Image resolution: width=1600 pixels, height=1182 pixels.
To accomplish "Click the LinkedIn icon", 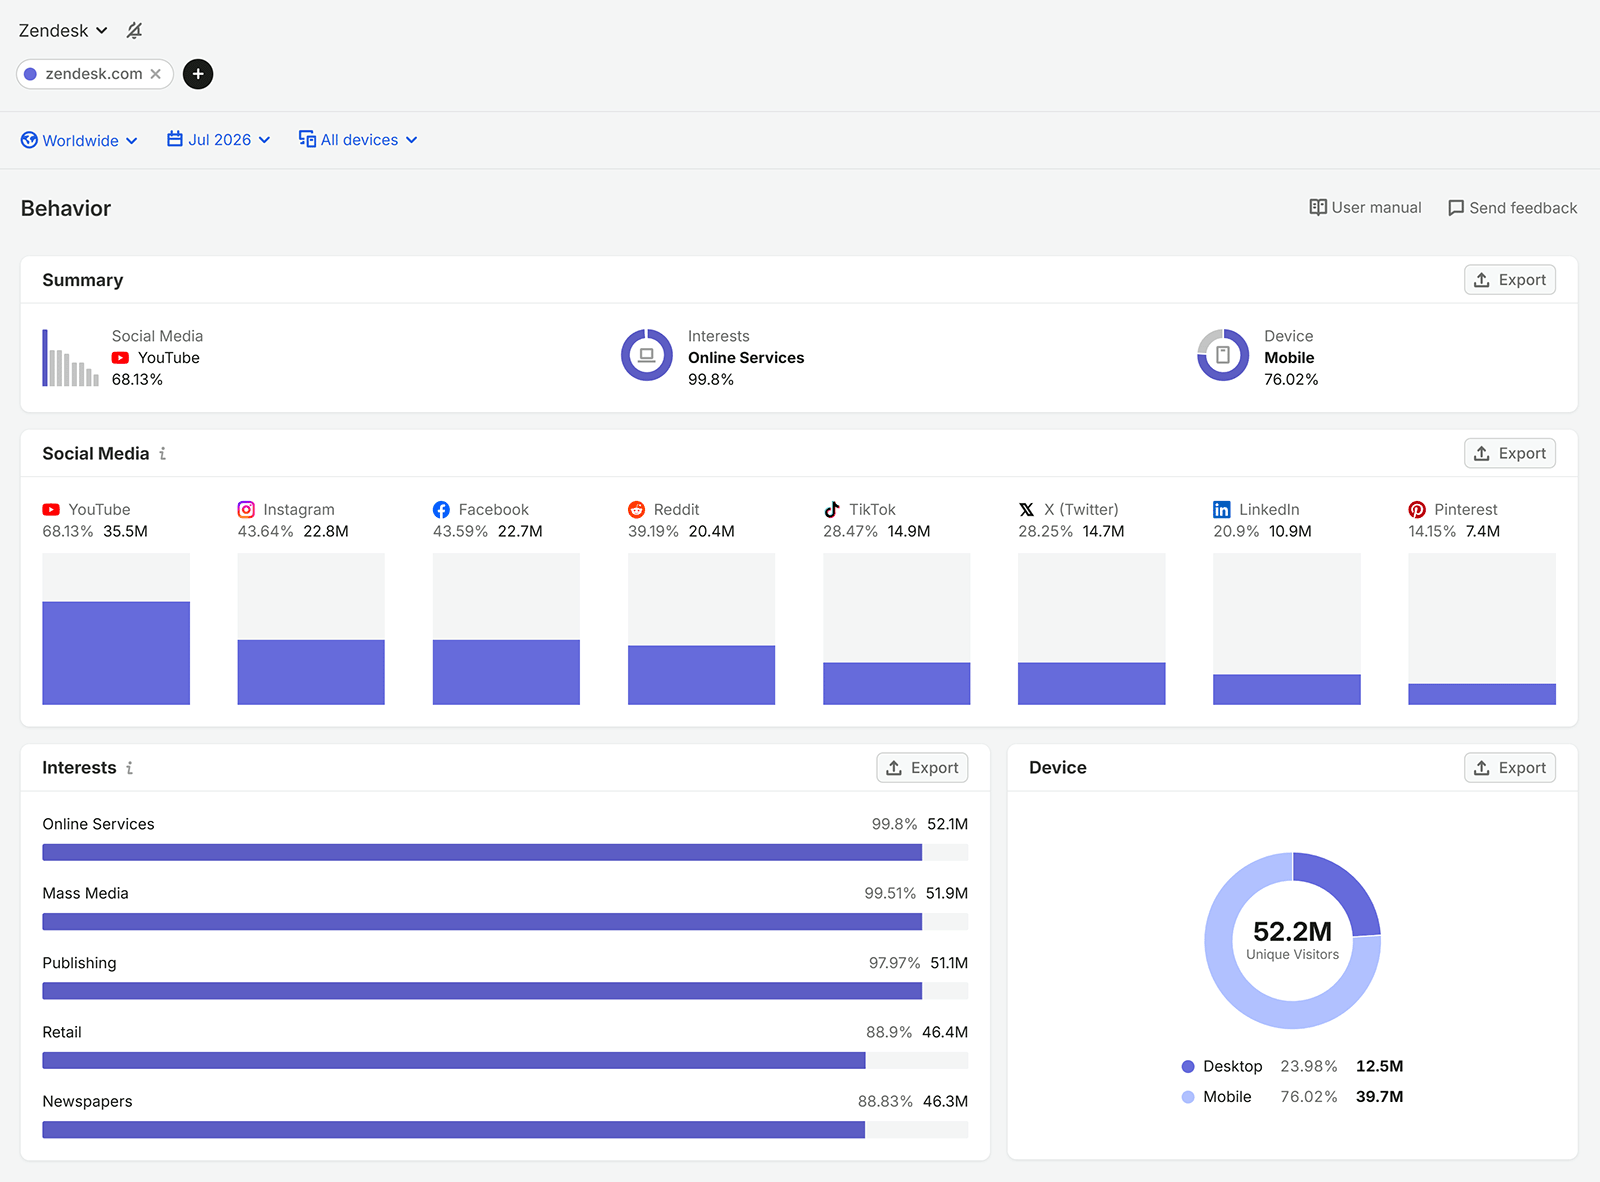I will tap(1222, 510).
